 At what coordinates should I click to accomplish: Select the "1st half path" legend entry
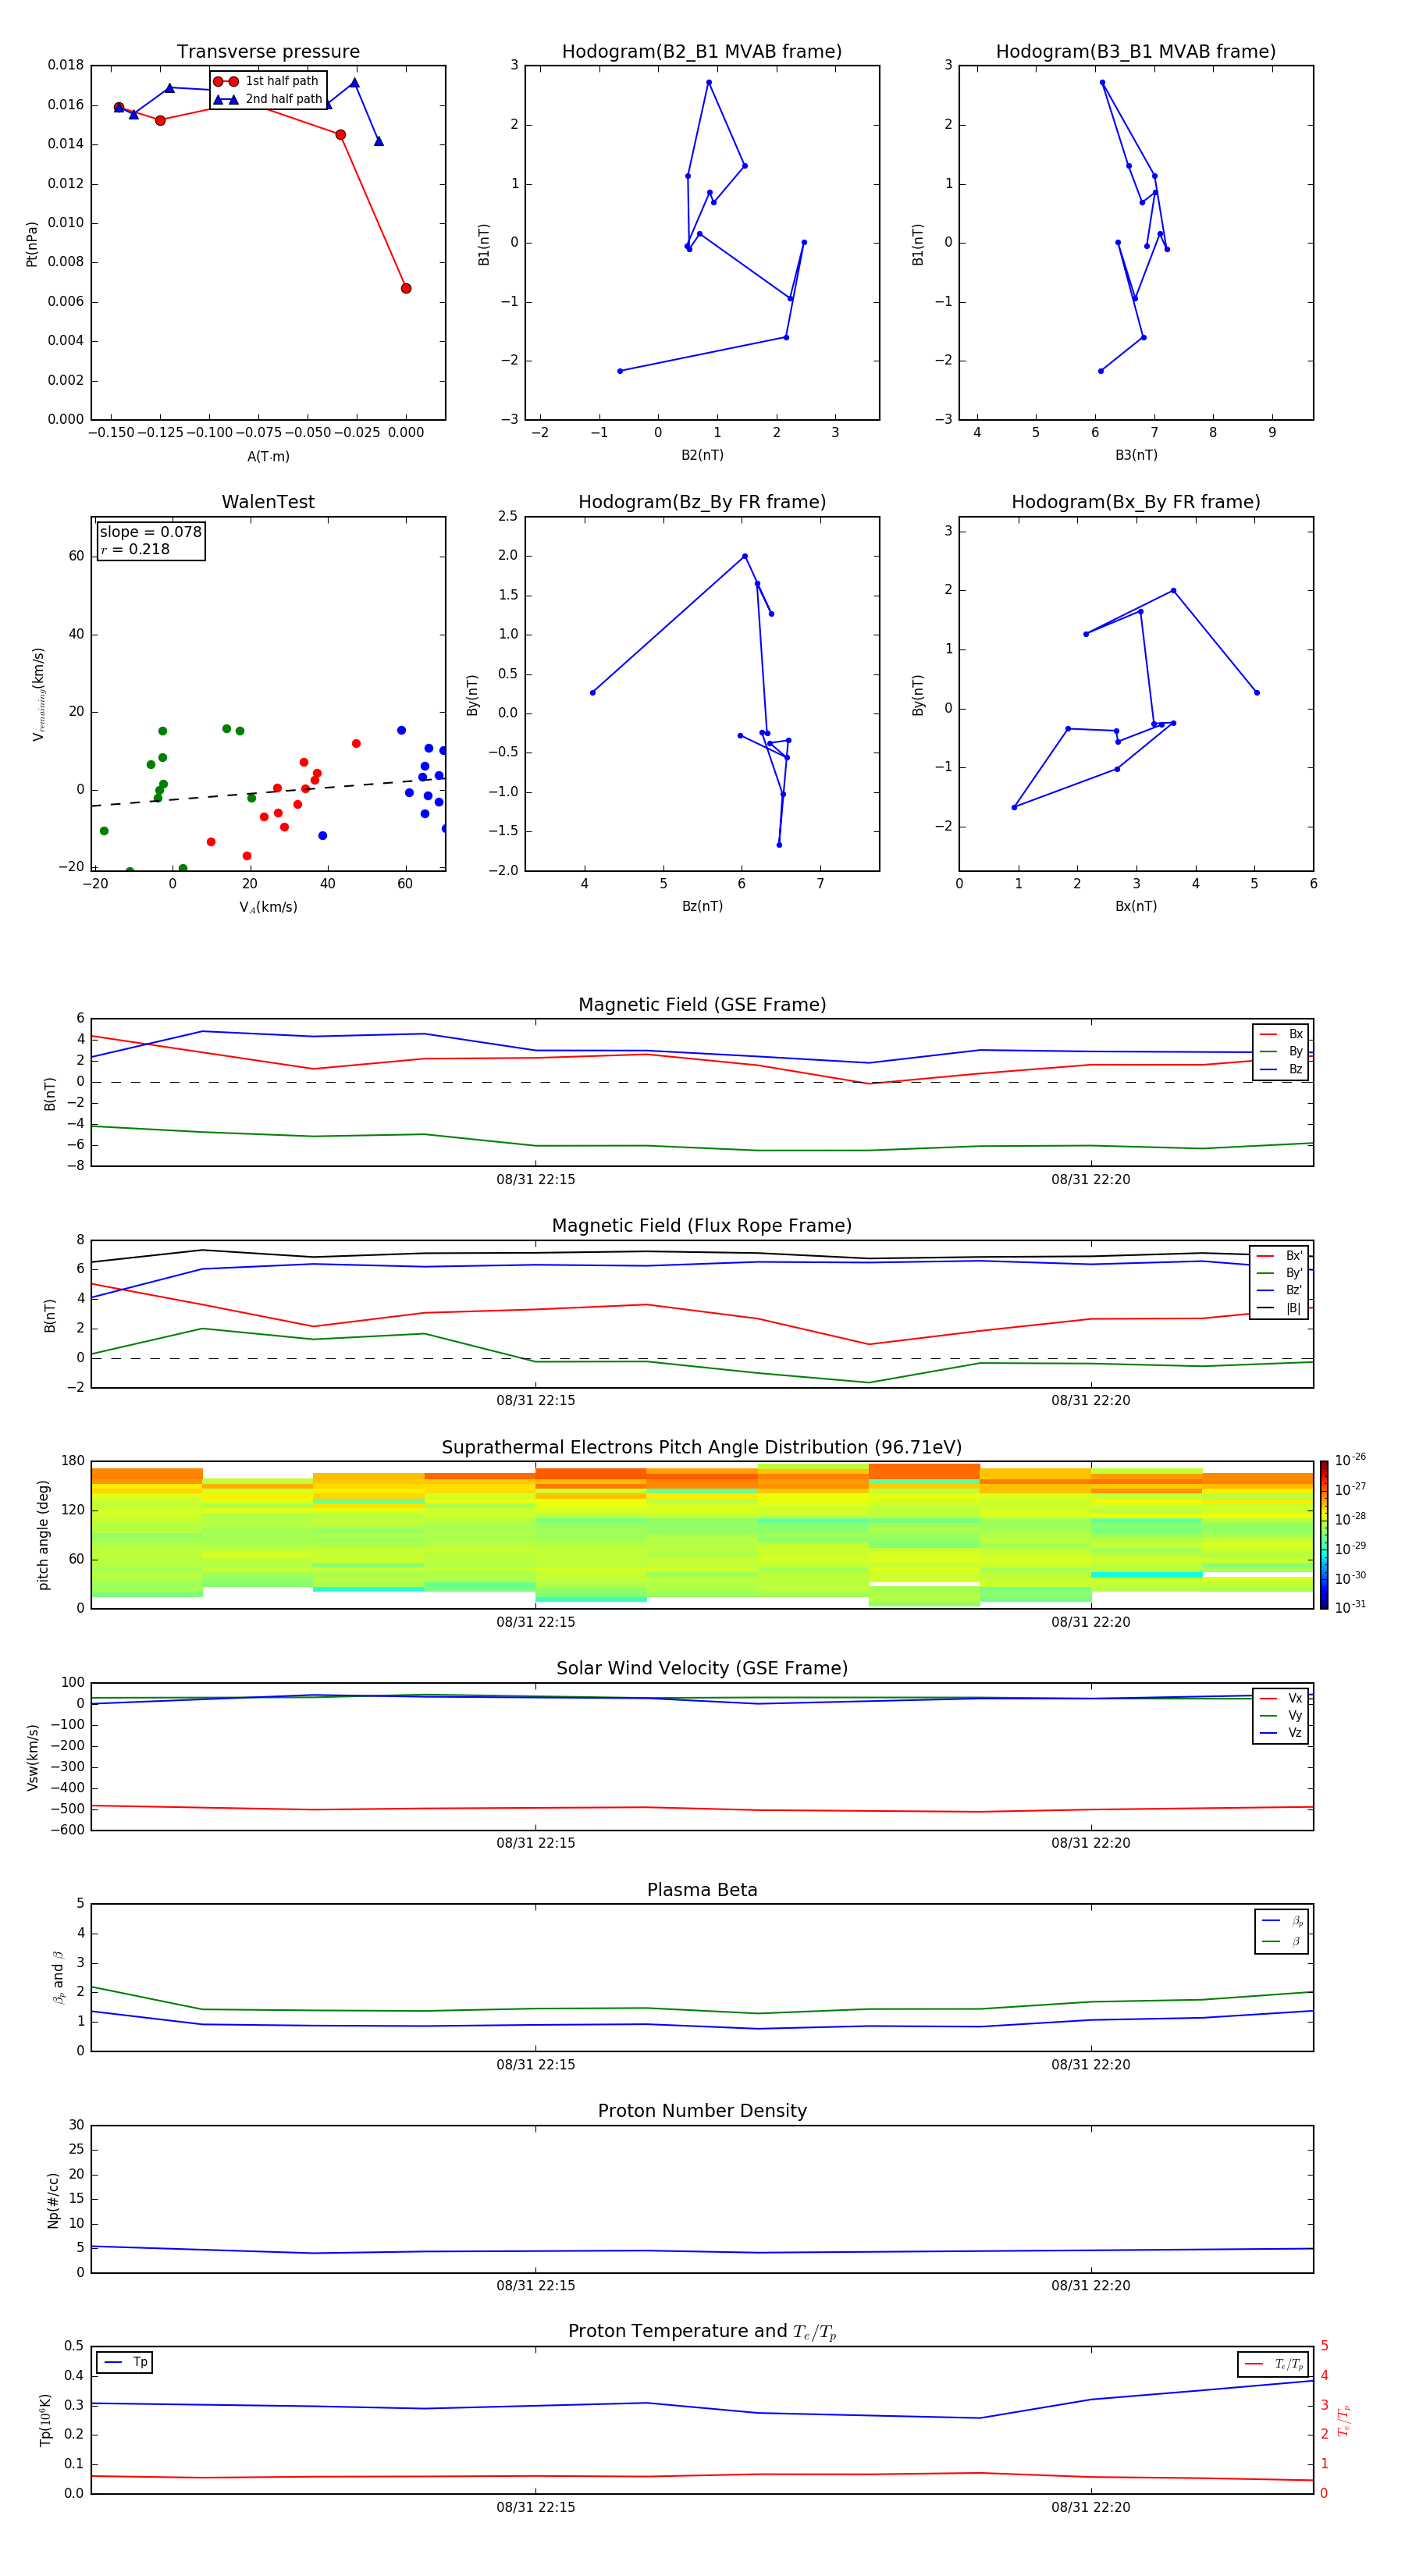[266, 81]
